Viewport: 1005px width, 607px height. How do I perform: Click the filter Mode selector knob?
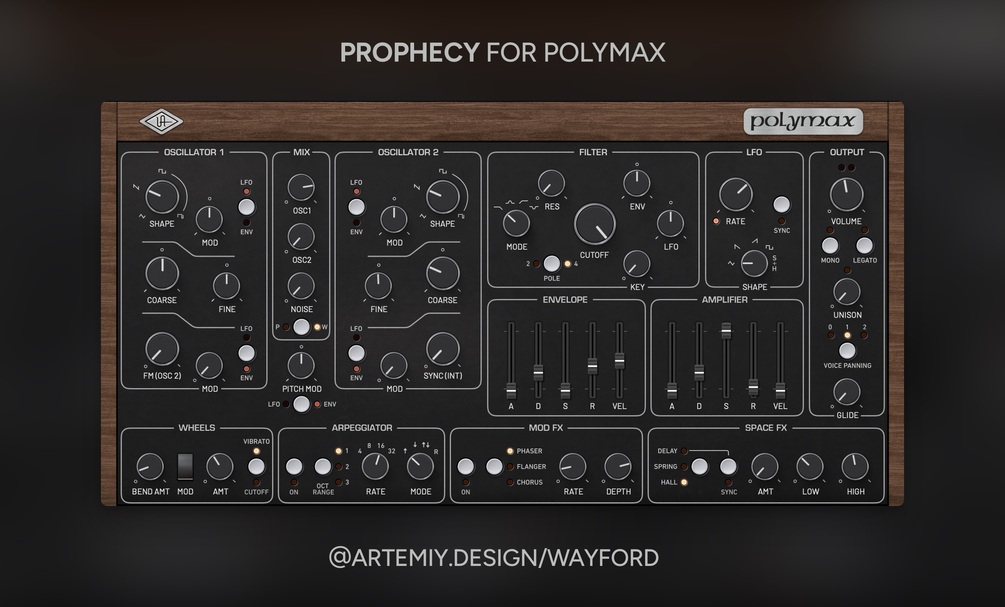517,223
